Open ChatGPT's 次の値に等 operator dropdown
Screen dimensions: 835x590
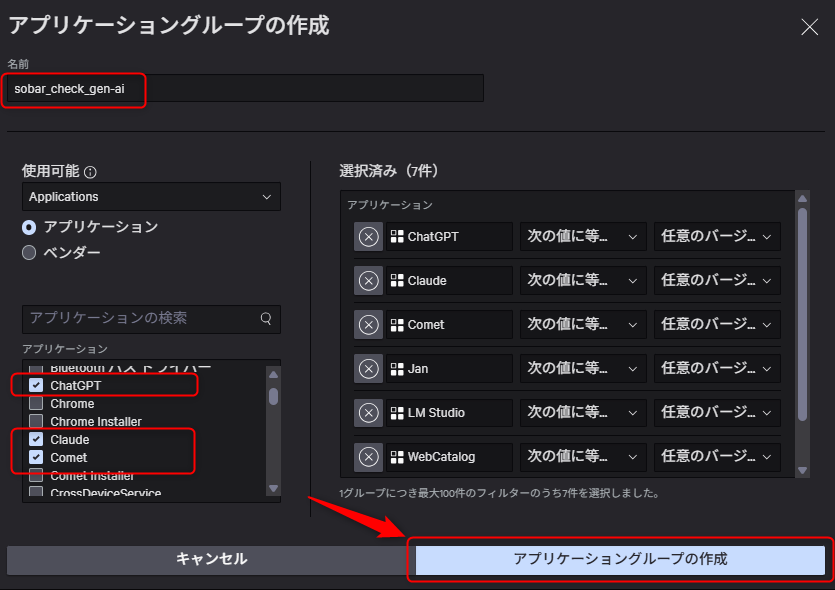(x=582, y=237)
